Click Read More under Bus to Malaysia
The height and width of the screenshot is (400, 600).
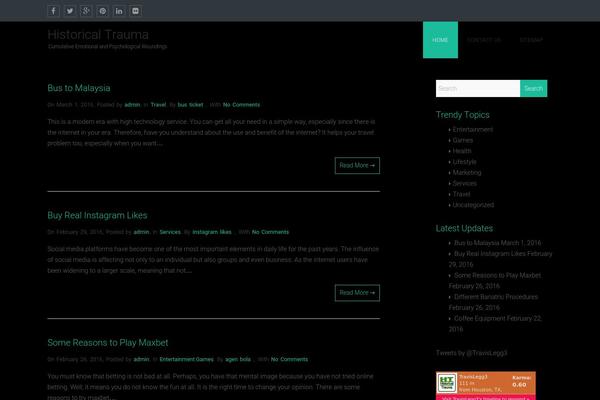(357, 165)
